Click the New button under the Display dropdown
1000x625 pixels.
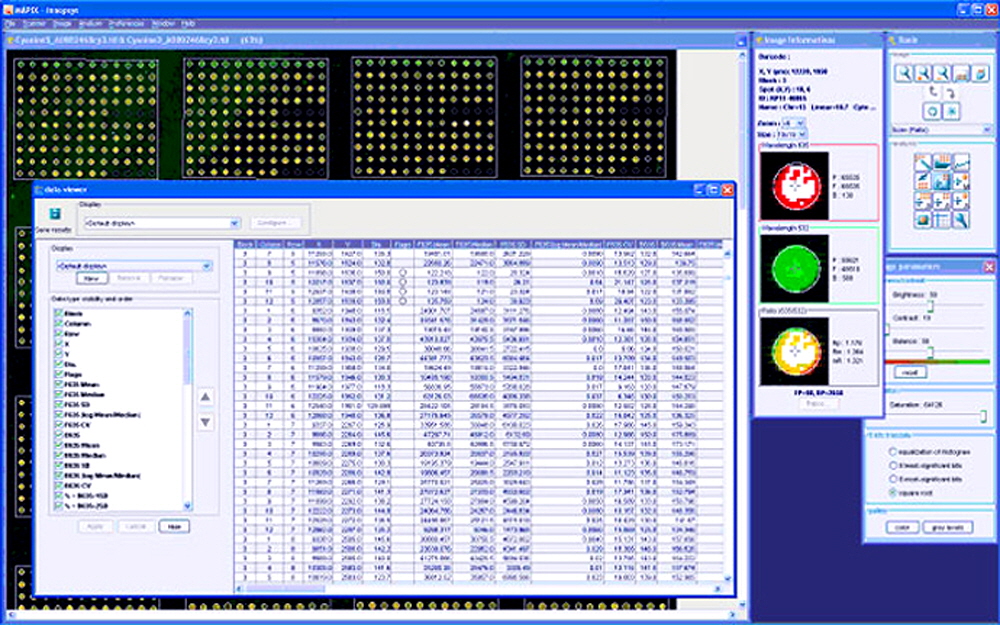(91, 278)
